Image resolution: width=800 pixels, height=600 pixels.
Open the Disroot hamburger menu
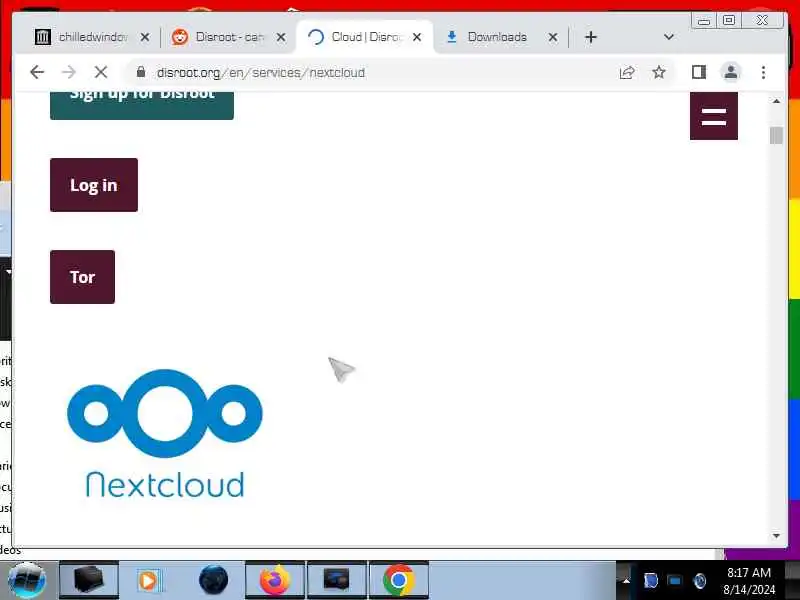pyautogui.click(x=714, y=116)
